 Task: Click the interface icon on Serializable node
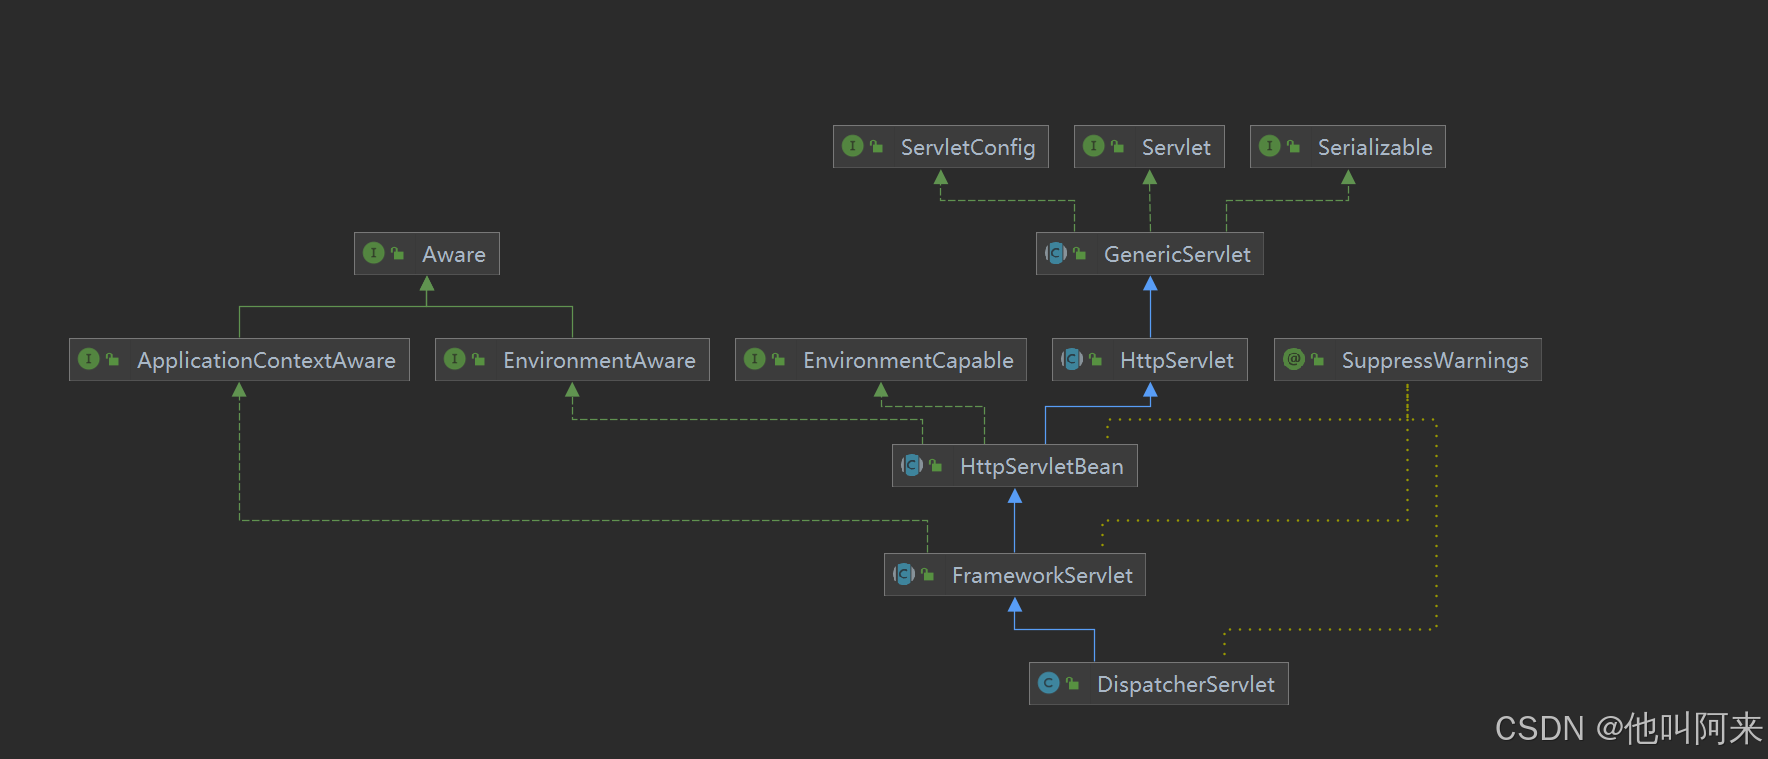[1269, 146]
